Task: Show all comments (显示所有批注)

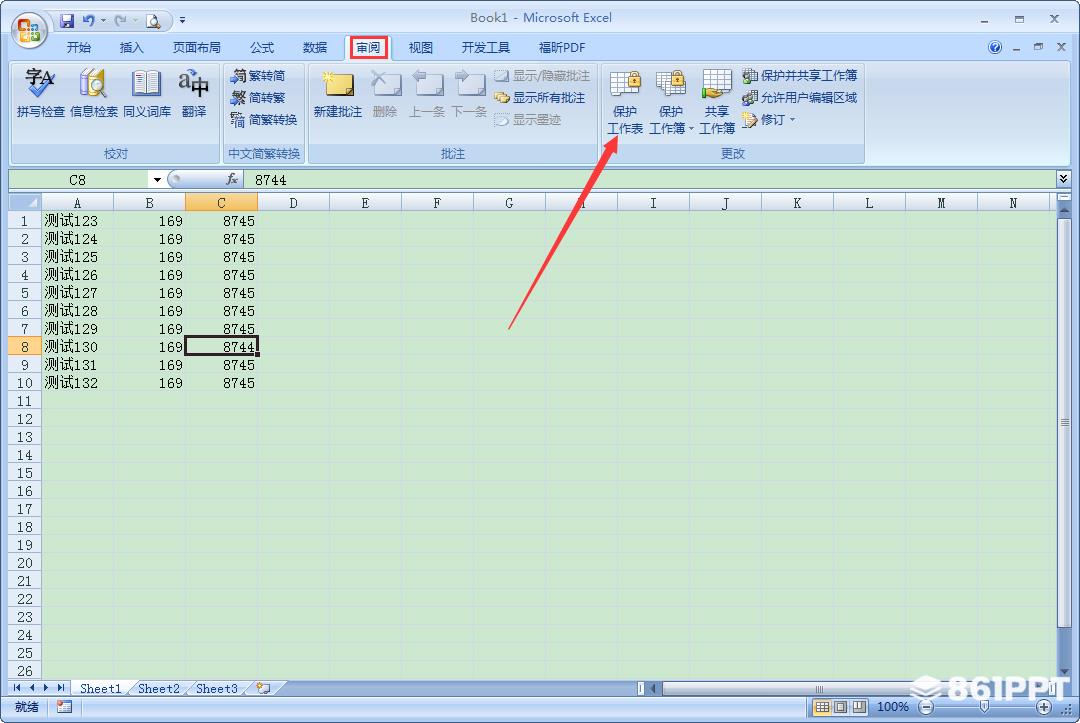Action: [540, 98]
